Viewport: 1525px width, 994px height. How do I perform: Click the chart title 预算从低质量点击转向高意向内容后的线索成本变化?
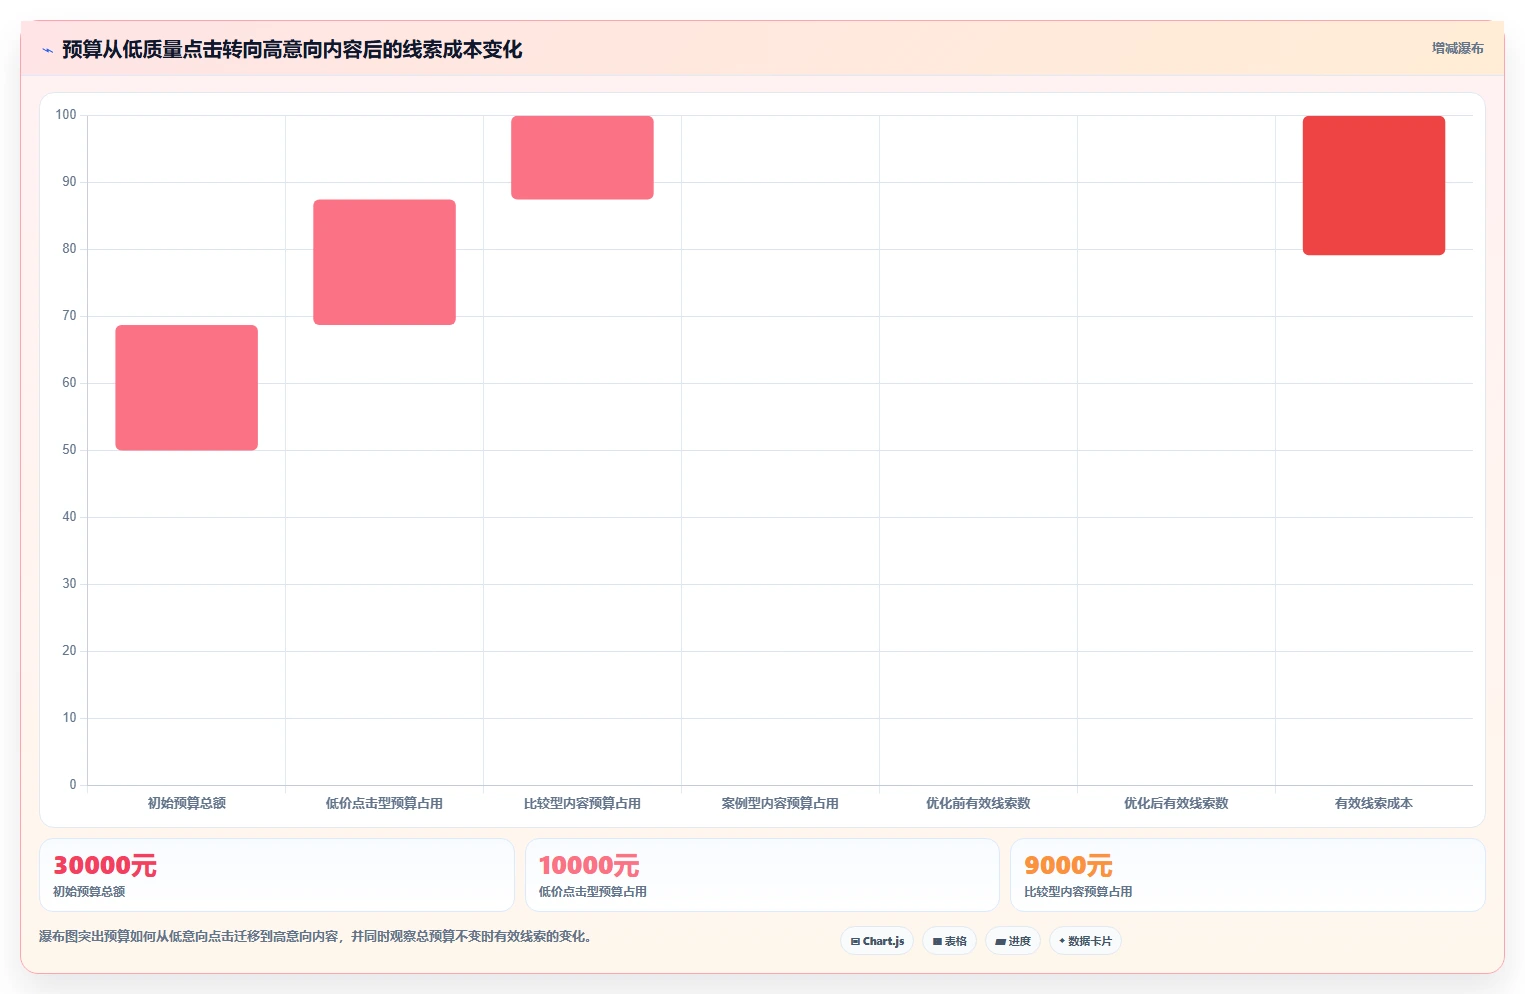292,49
